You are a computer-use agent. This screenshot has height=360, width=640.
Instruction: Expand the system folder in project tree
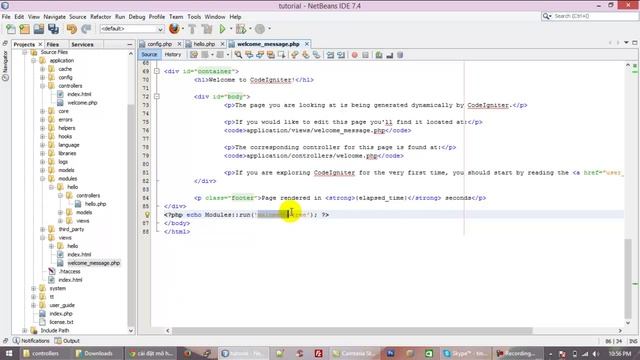pyautogui.click(x=34, y=289)
